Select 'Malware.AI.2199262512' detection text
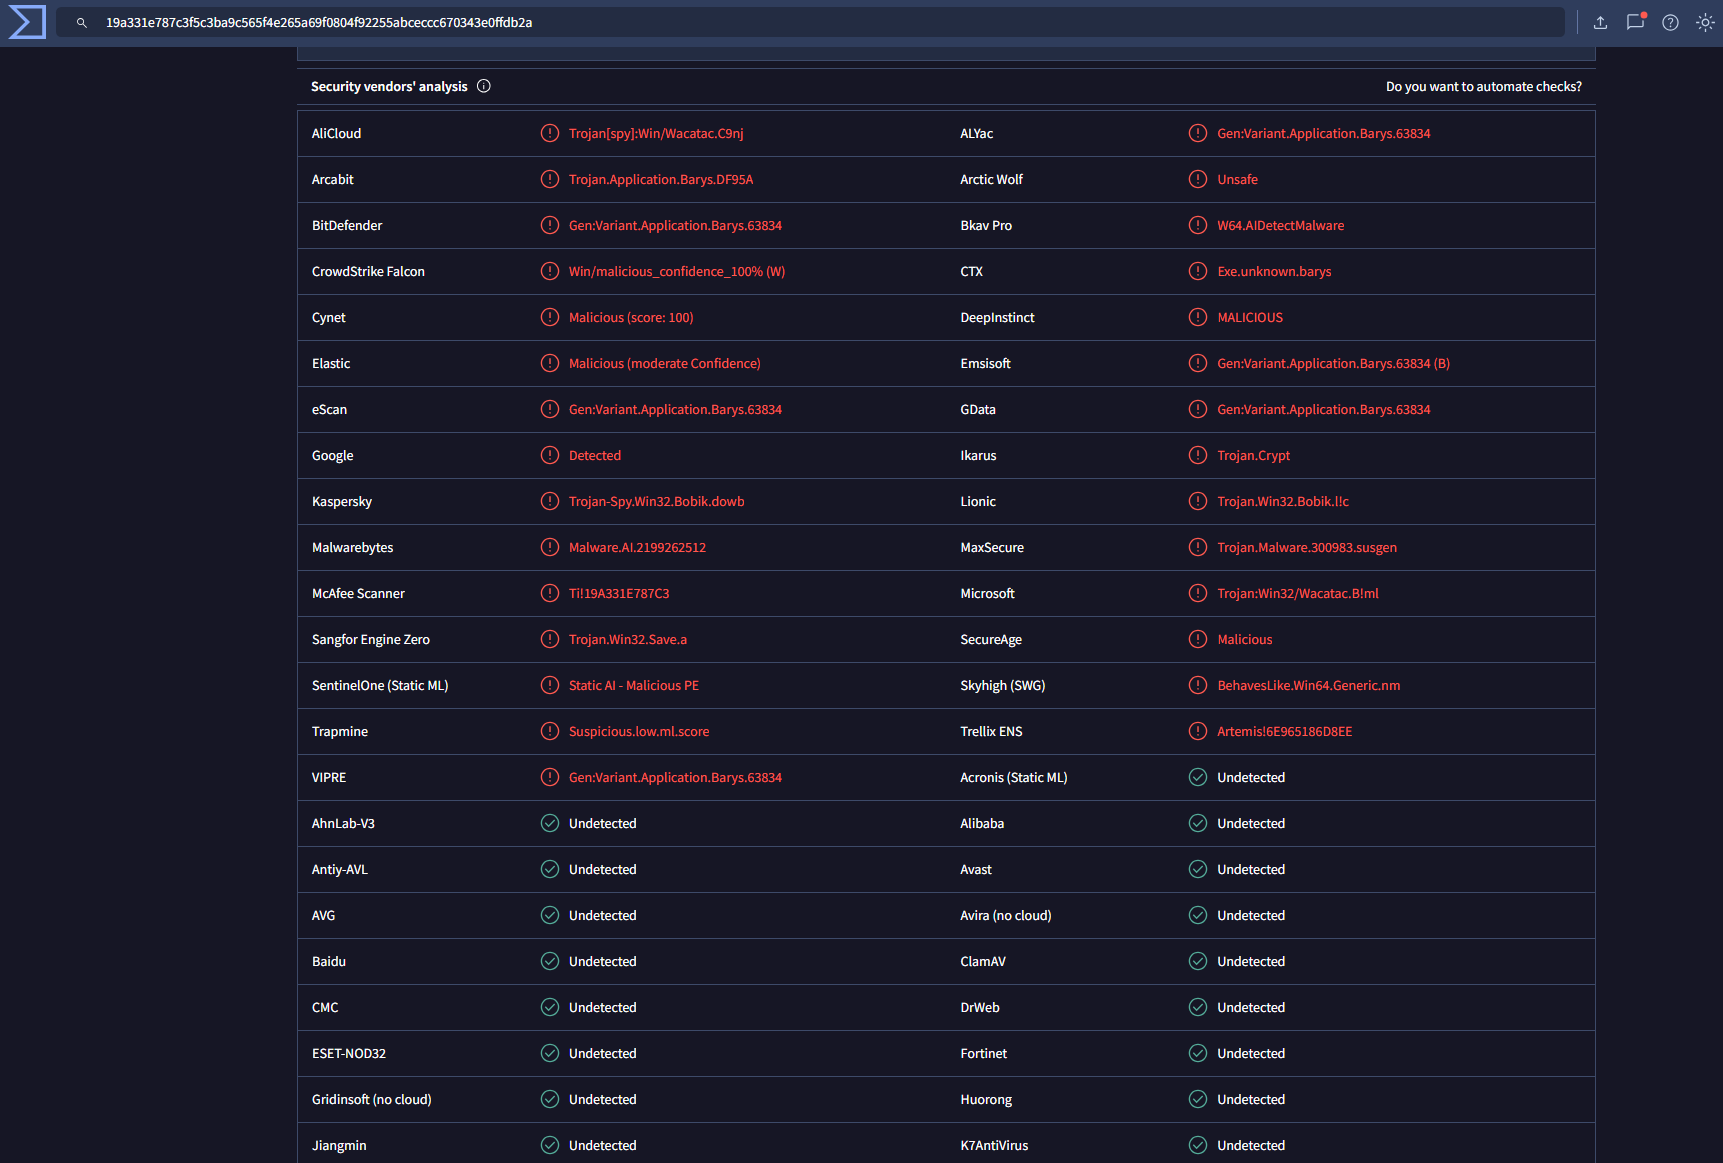Screen dimensions: 1723x1163 (x=637, y=547)
